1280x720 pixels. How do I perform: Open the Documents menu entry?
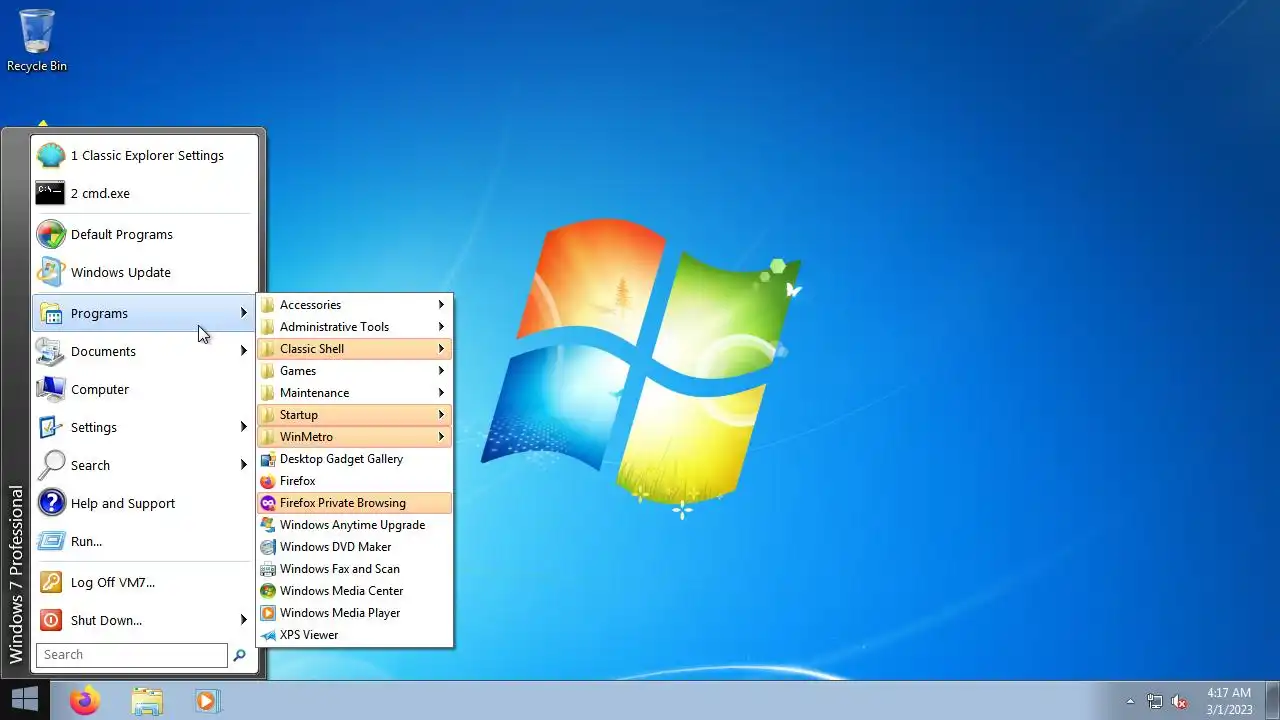142,351
